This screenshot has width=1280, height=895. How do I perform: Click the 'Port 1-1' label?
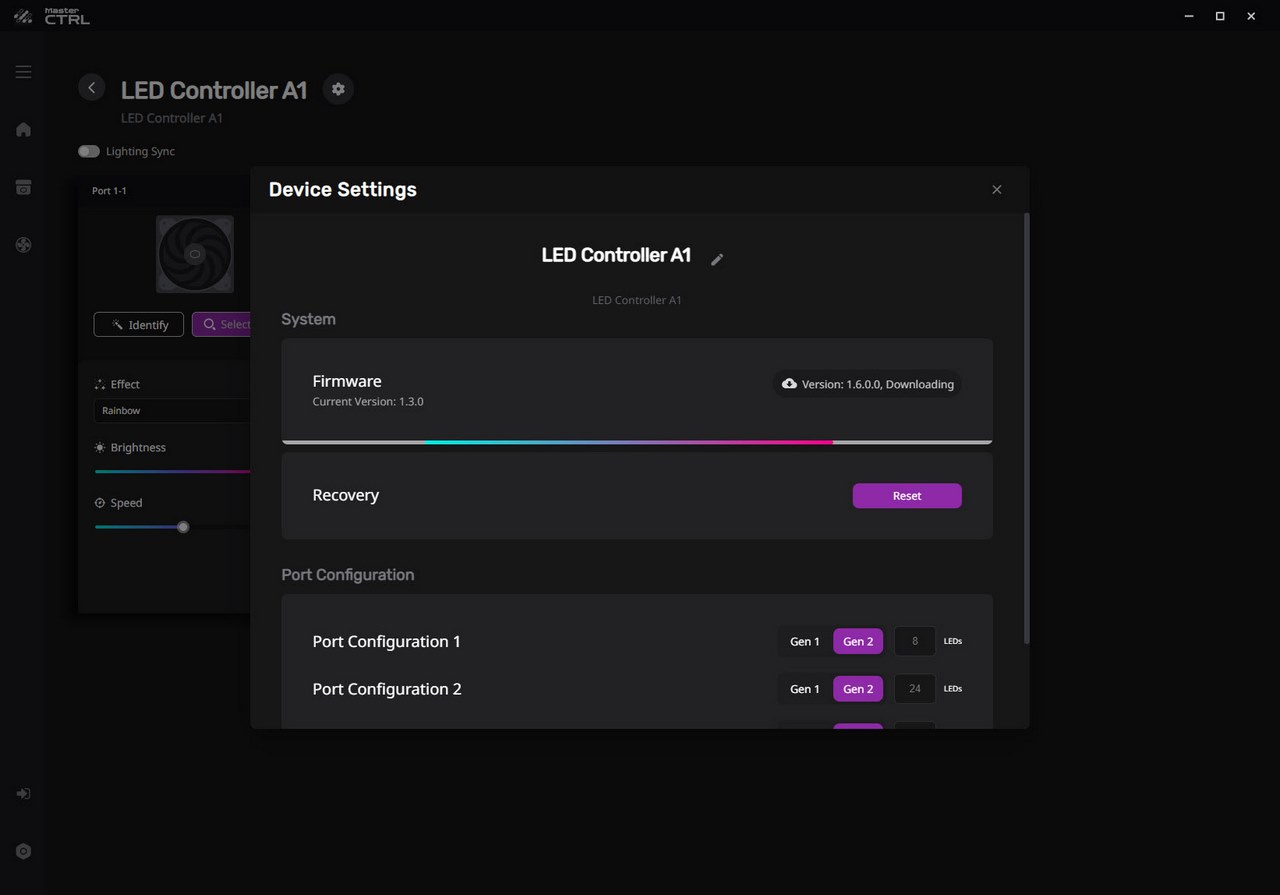pos(109,191)
